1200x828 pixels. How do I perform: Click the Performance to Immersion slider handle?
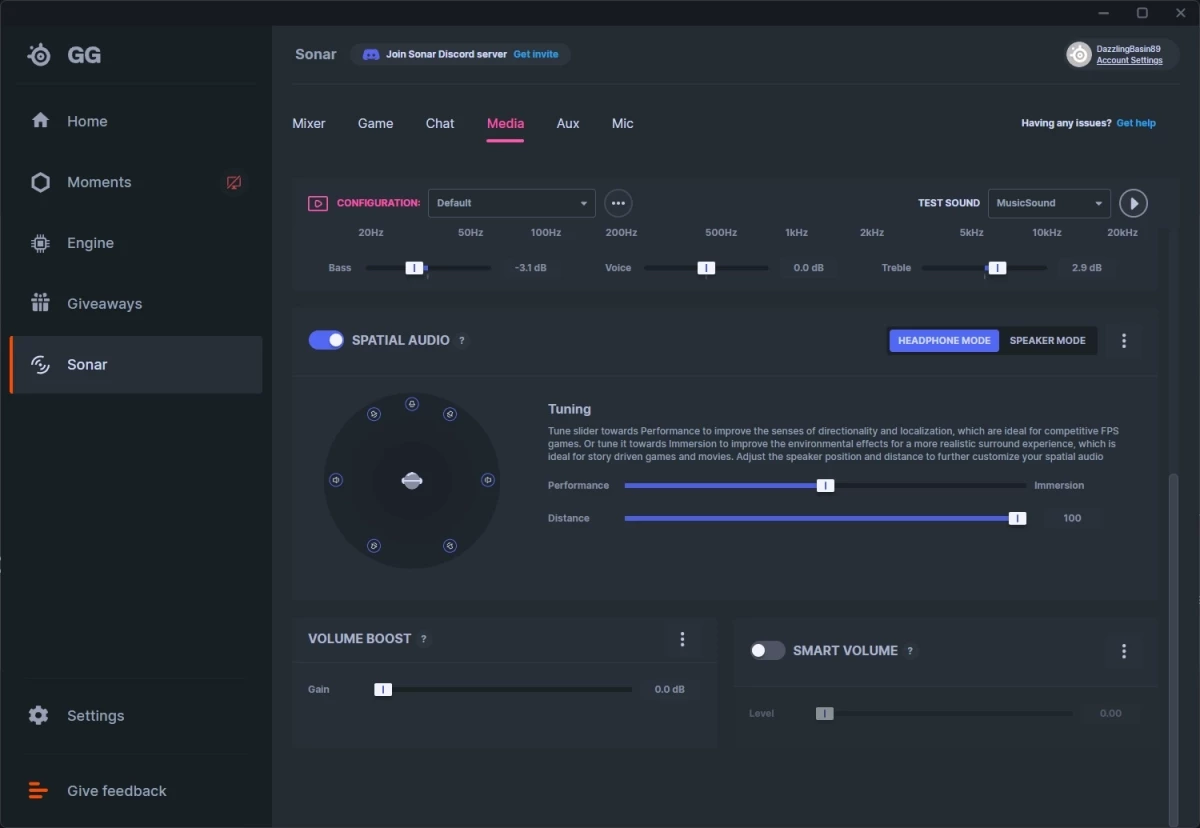click(825, 486)
